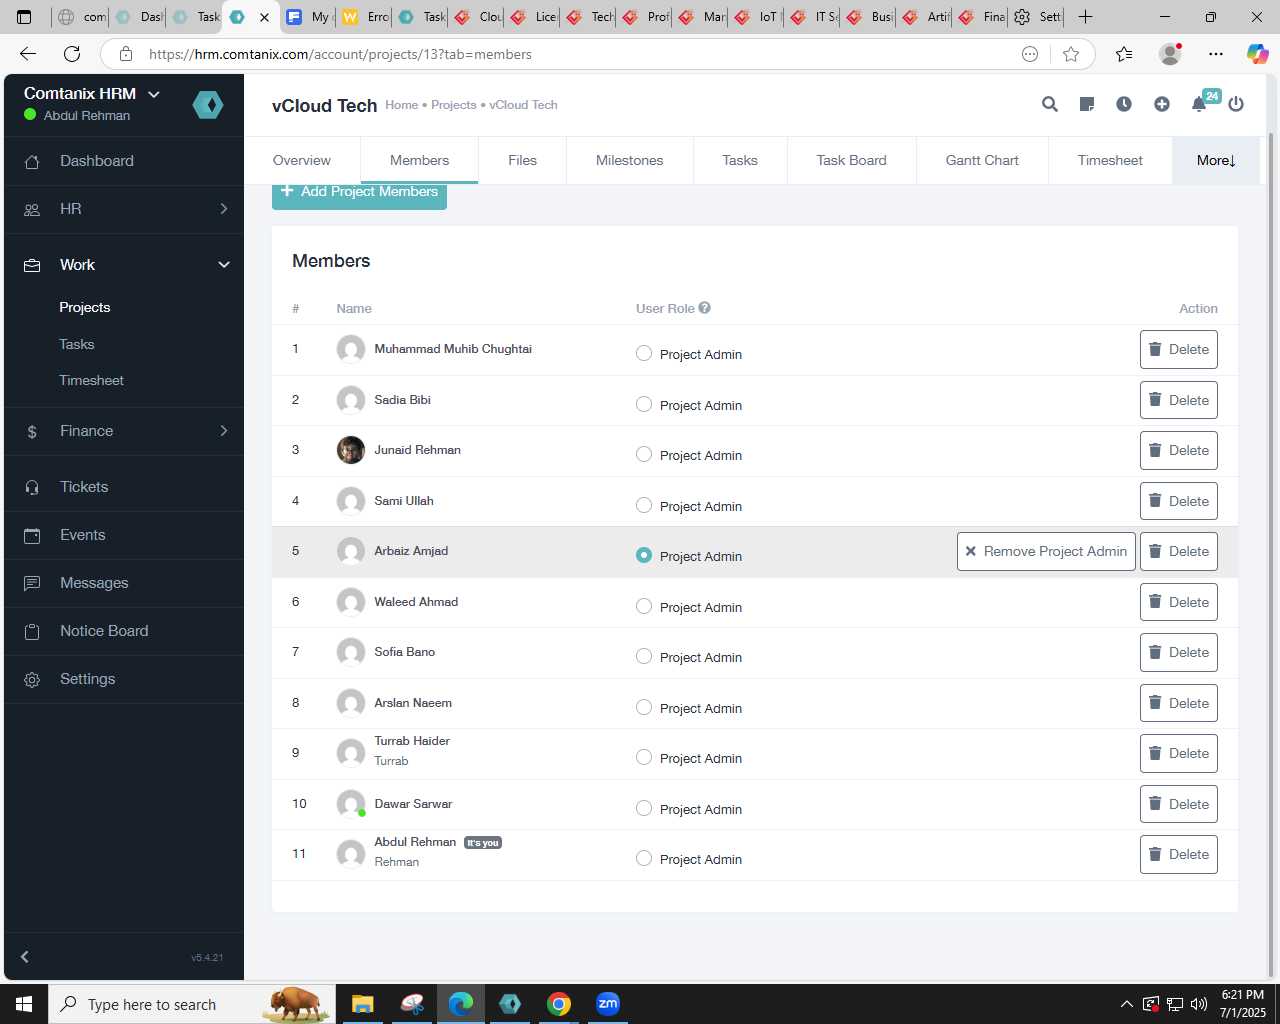The width and height of the screenshot is (1280, 1024).
Task: Click Junaid Rehman's avatar photo
Action: (350, 450)
